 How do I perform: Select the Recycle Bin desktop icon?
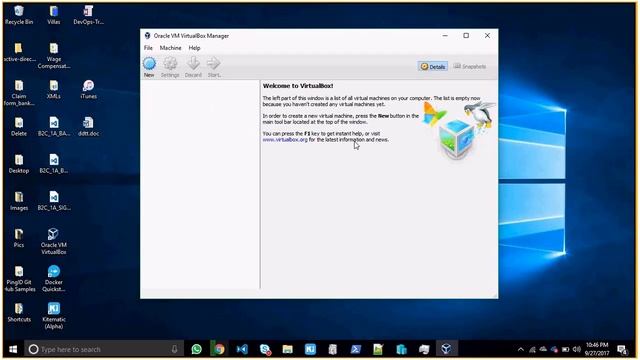pos(19,16)
